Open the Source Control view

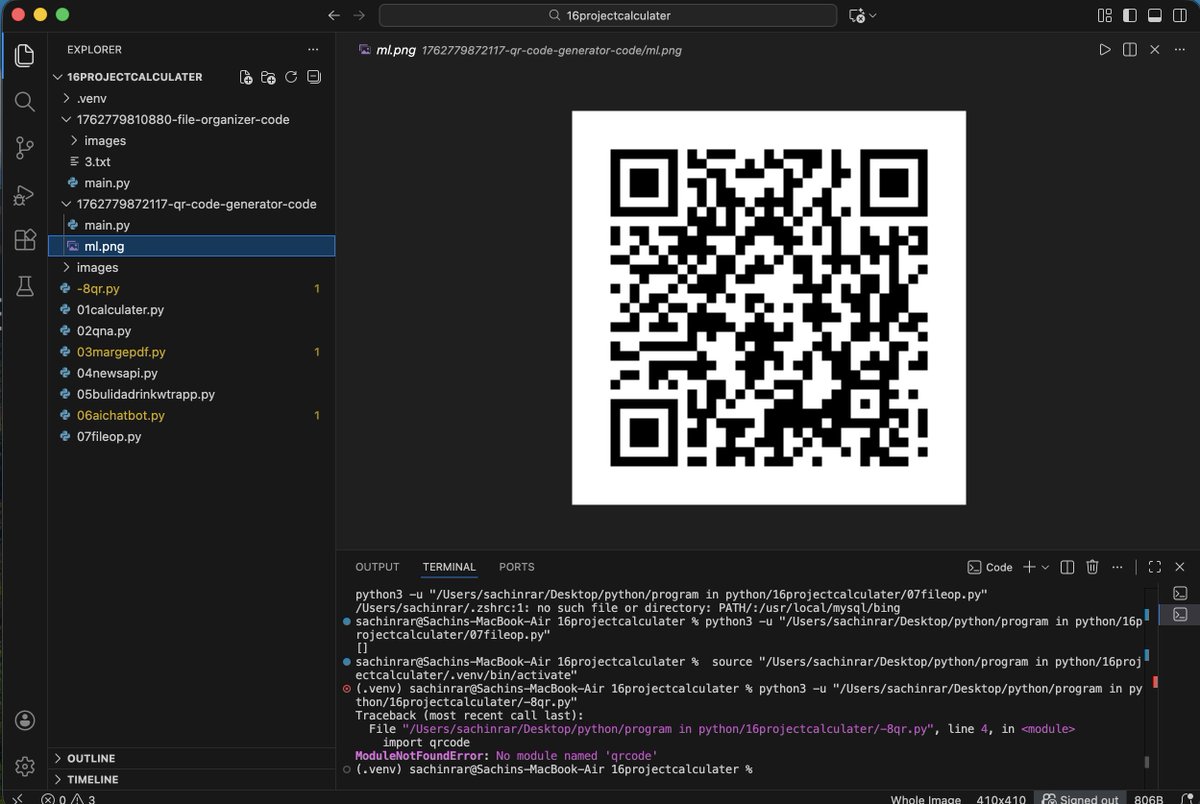click(24, 148)
